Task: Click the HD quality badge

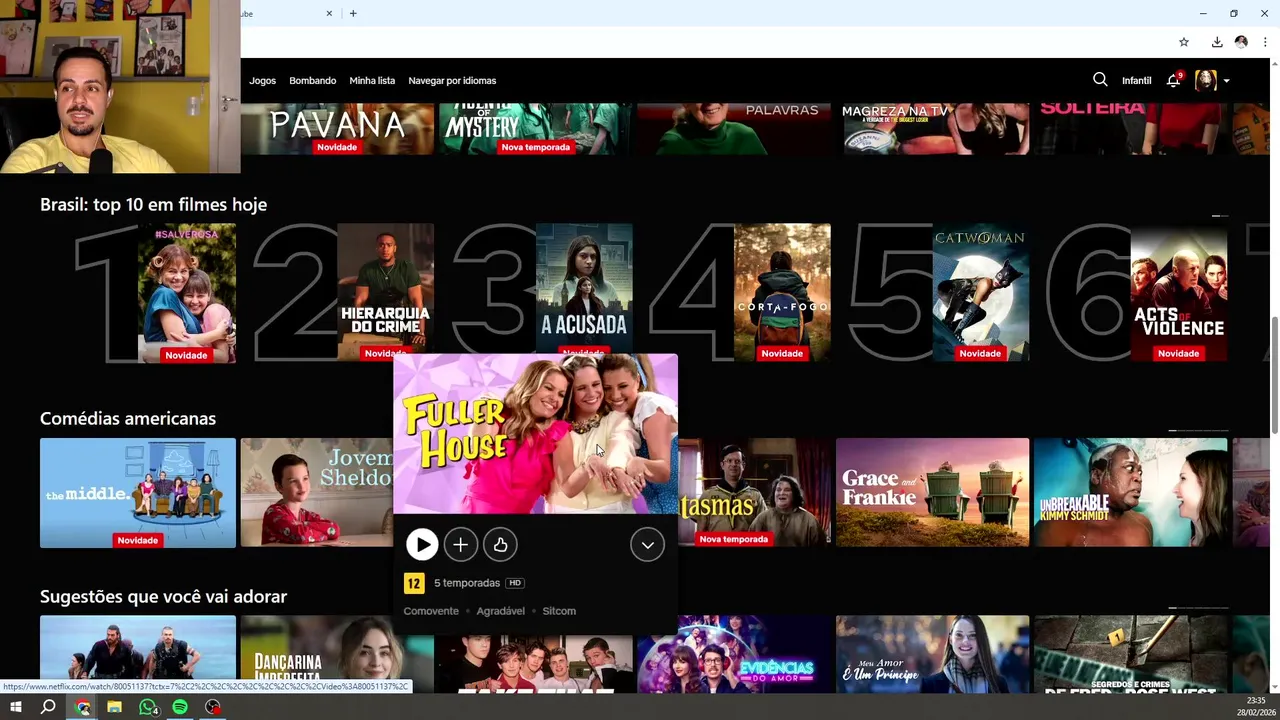Action: [515, 583]
